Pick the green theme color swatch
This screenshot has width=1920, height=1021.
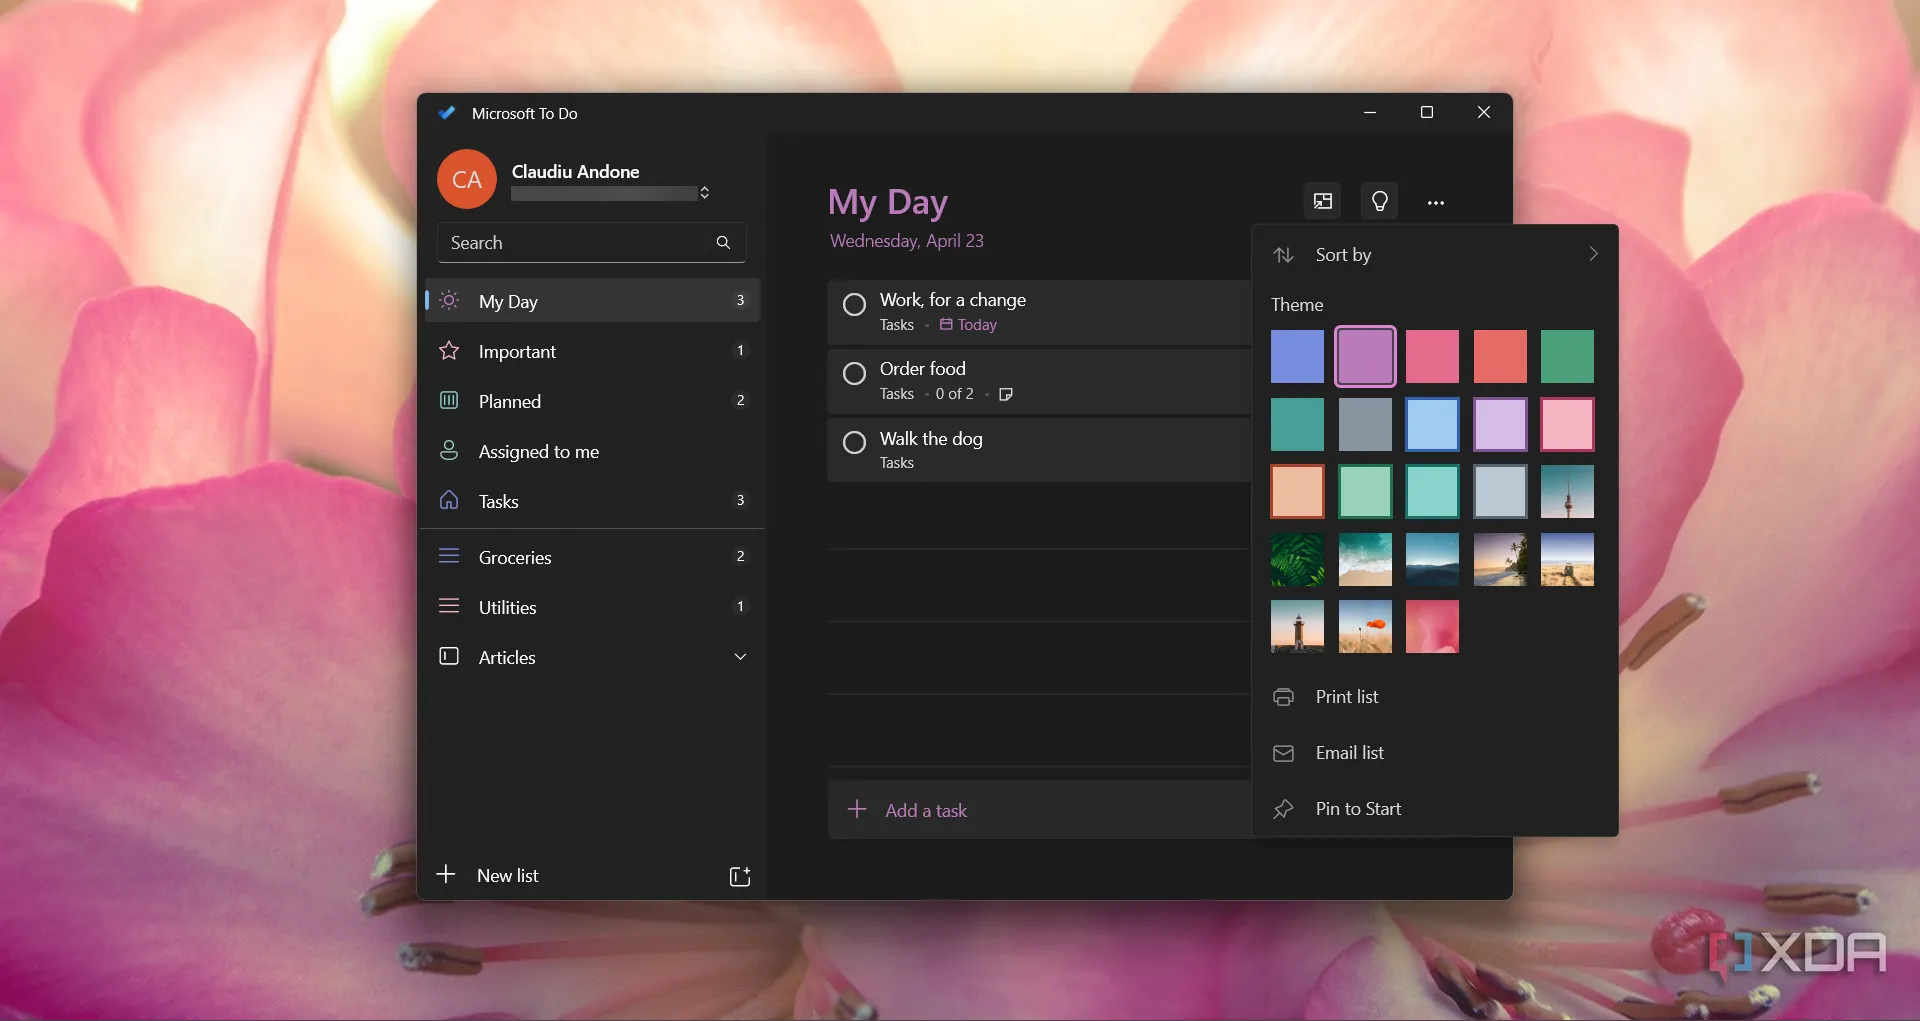pos(1566,356)
